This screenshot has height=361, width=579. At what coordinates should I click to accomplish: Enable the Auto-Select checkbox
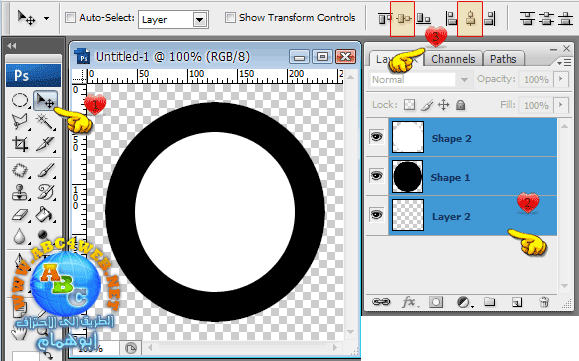tap(70, 17)
